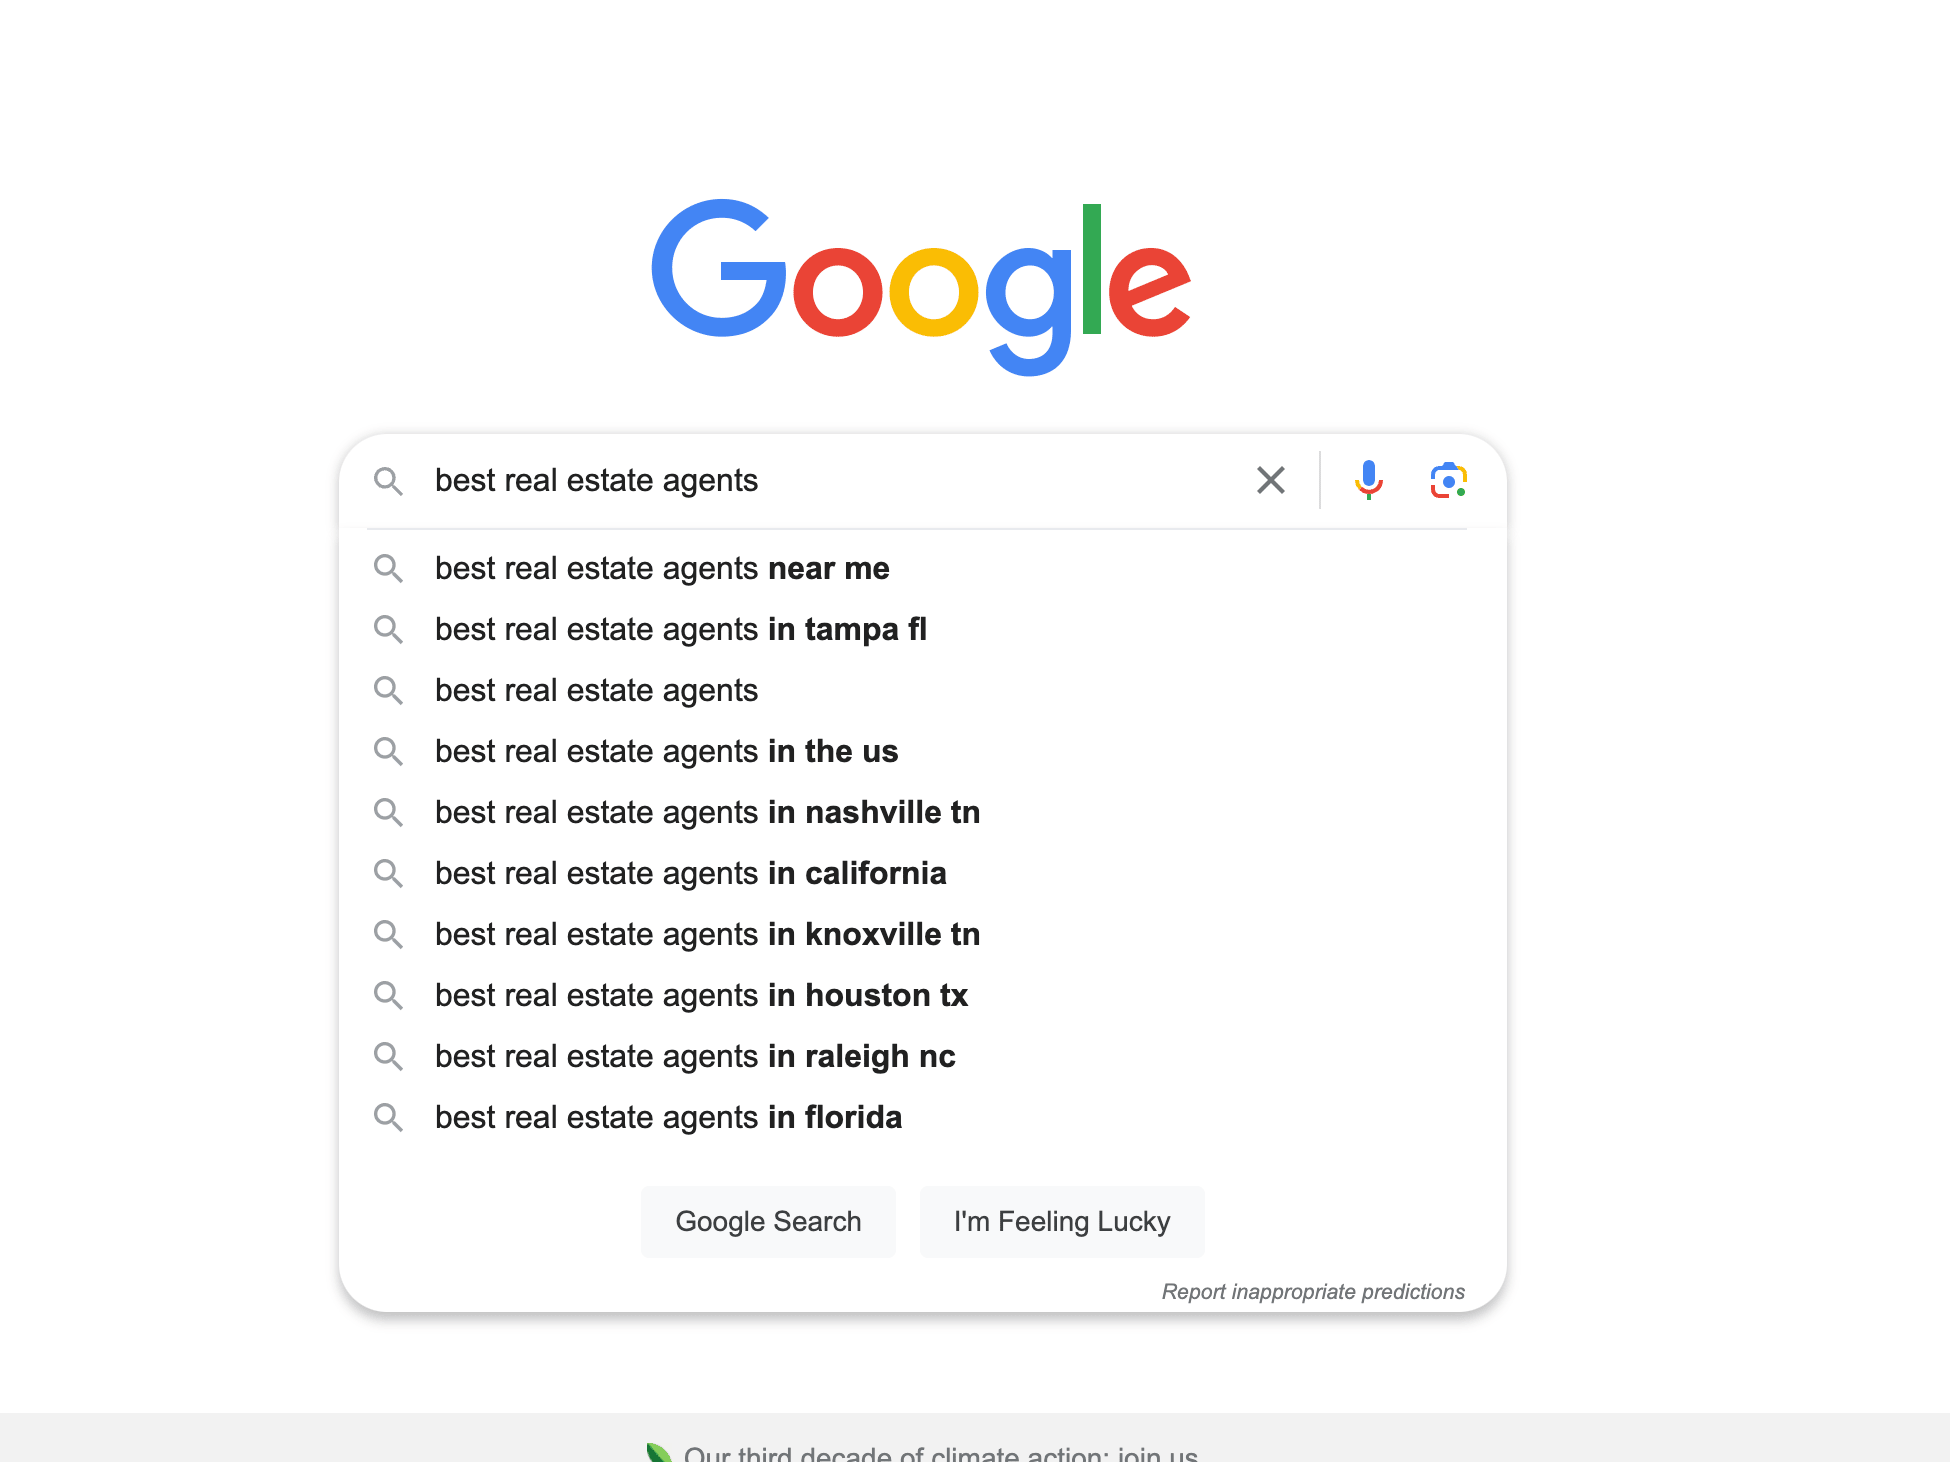Choose the 'in knoxville tn' suggestion
The image size is (1950, 1462).
point(922,935)
